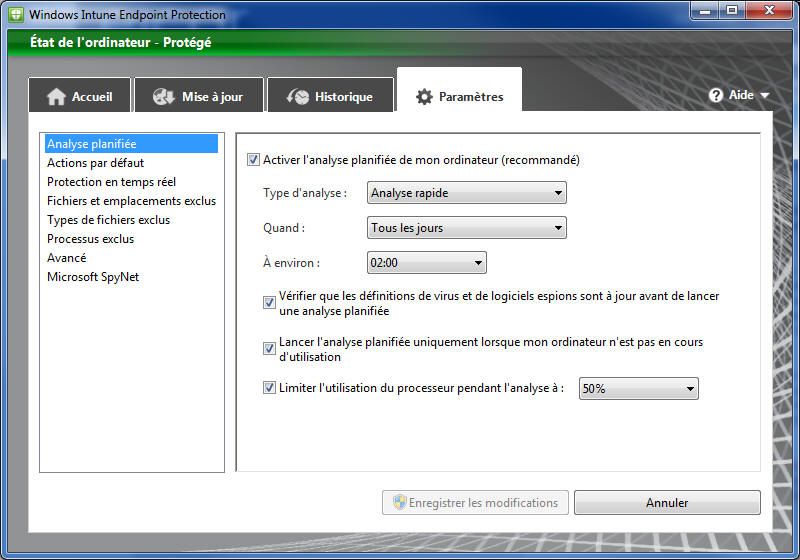Open Types de fichiers exclus

point(108,220)
